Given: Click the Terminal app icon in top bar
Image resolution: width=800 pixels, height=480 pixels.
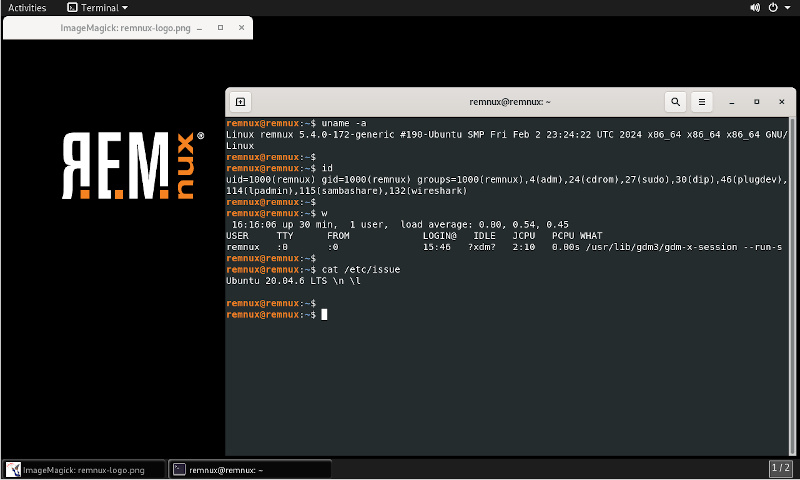Looking at the screenshot, I should [x=72, y=7].
